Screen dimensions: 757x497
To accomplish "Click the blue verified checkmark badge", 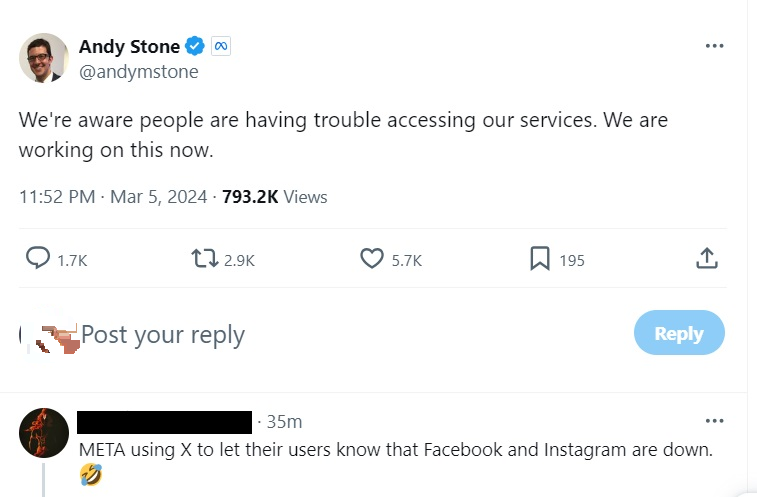I will pyautogui.click(x=196, y=46).
